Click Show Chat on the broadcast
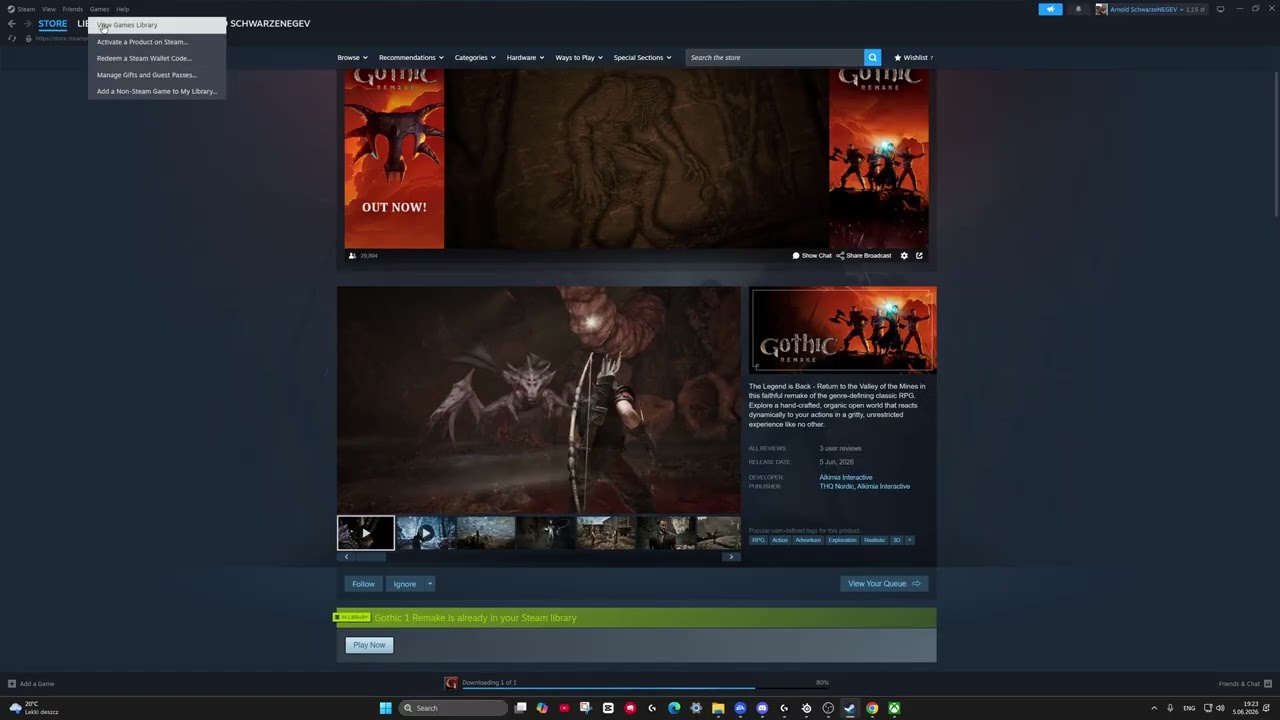1280x720 pixels. pos(812,255)
